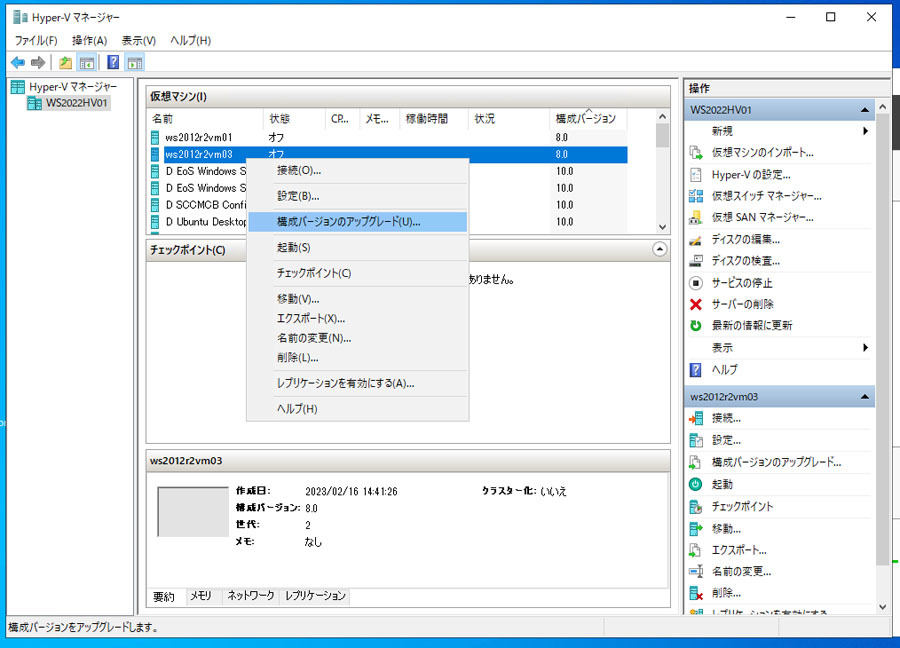The image size is (900, 648).
Task: Collapse the ws2012r2vm03 actions section
Action: pyautogui.click(x=864, y=397)
